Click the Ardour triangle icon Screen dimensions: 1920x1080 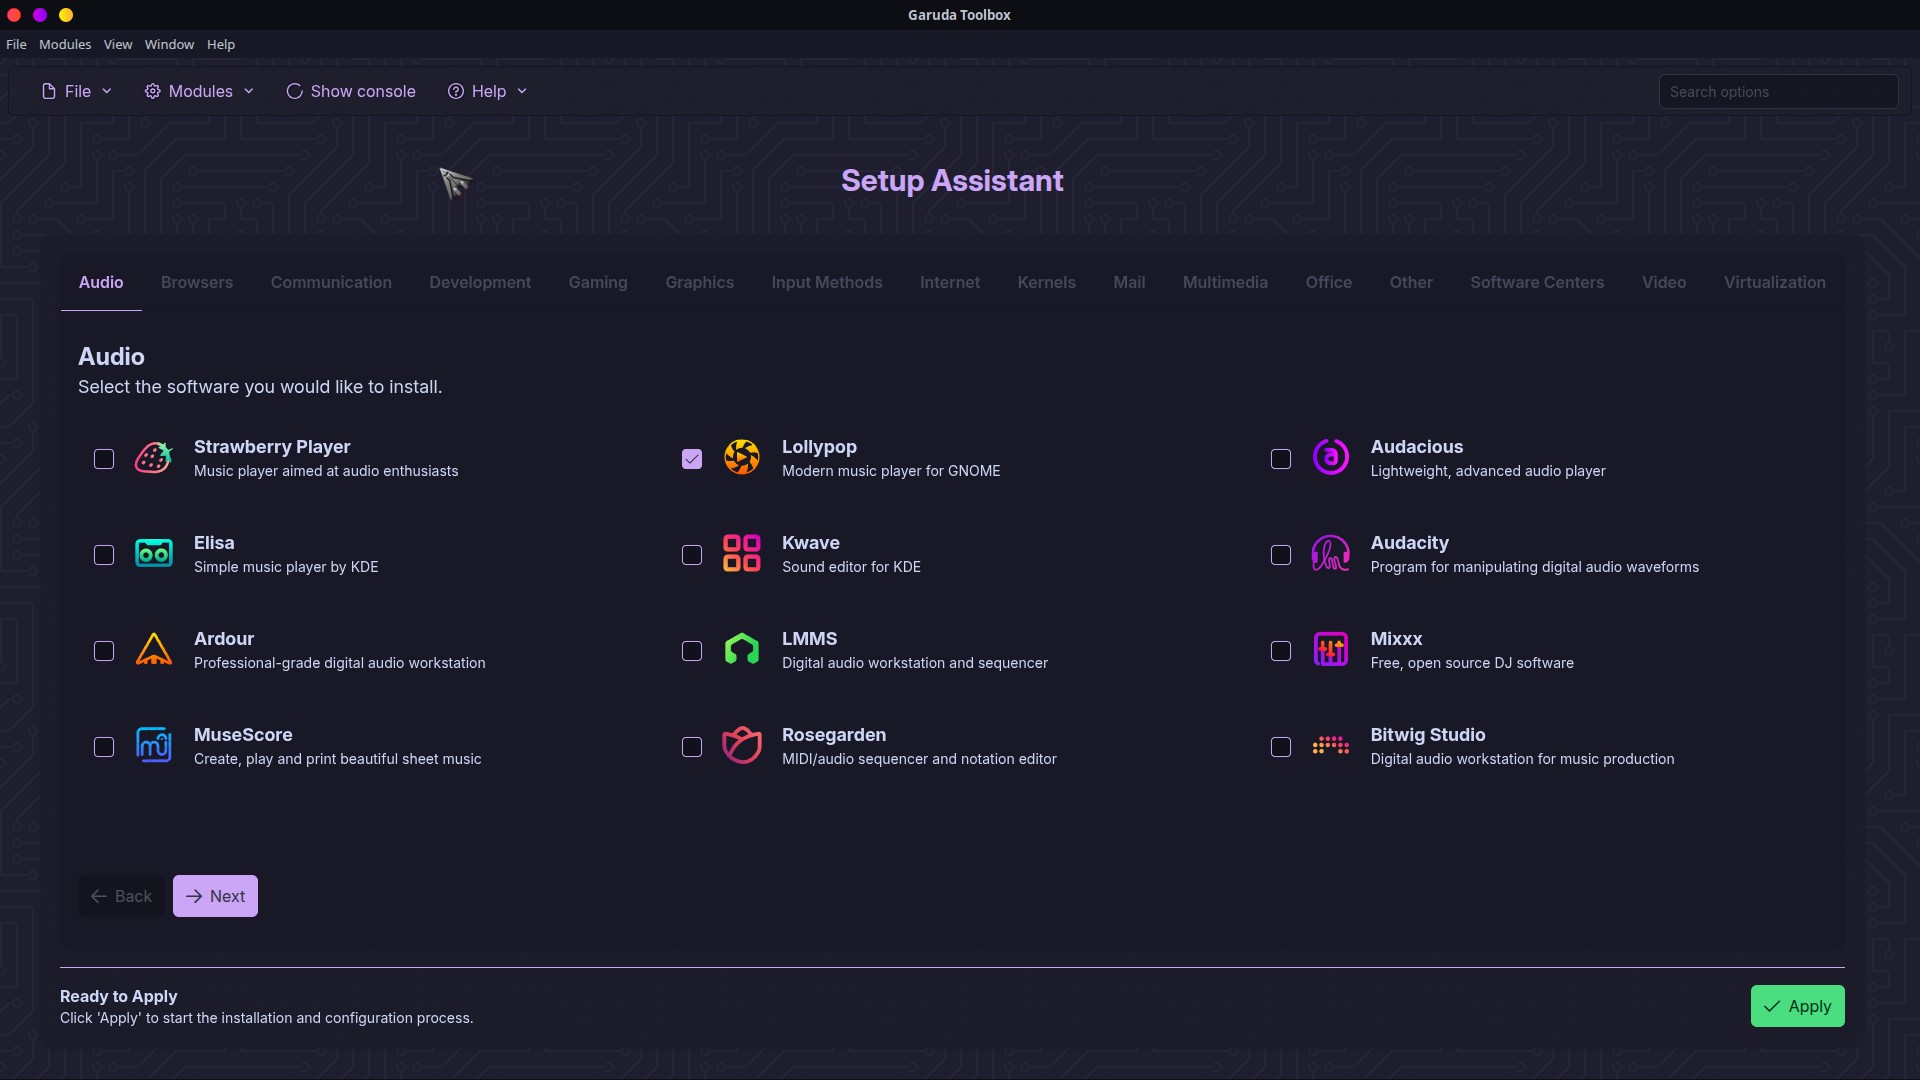[x=154, y=650]
